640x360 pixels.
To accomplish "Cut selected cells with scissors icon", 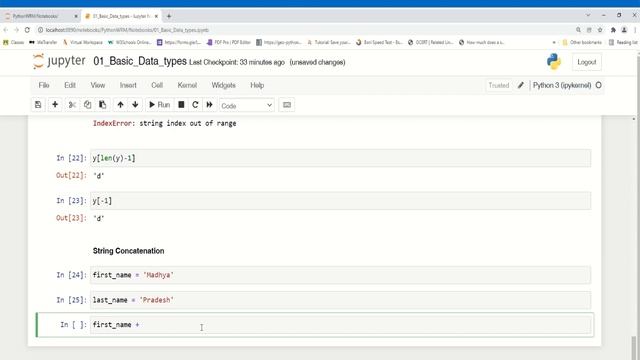I will coord(72,105).
